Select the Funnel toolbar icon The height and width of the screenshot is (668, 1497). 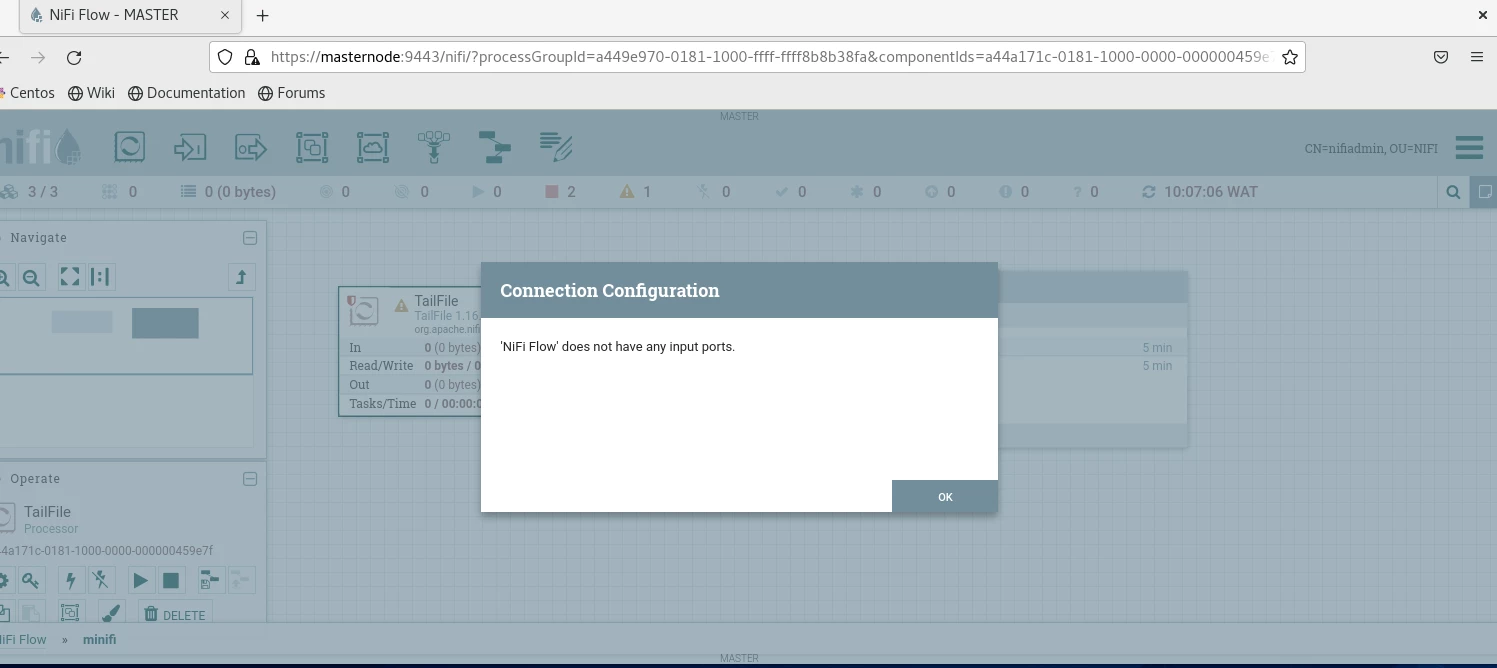point(434,147)
